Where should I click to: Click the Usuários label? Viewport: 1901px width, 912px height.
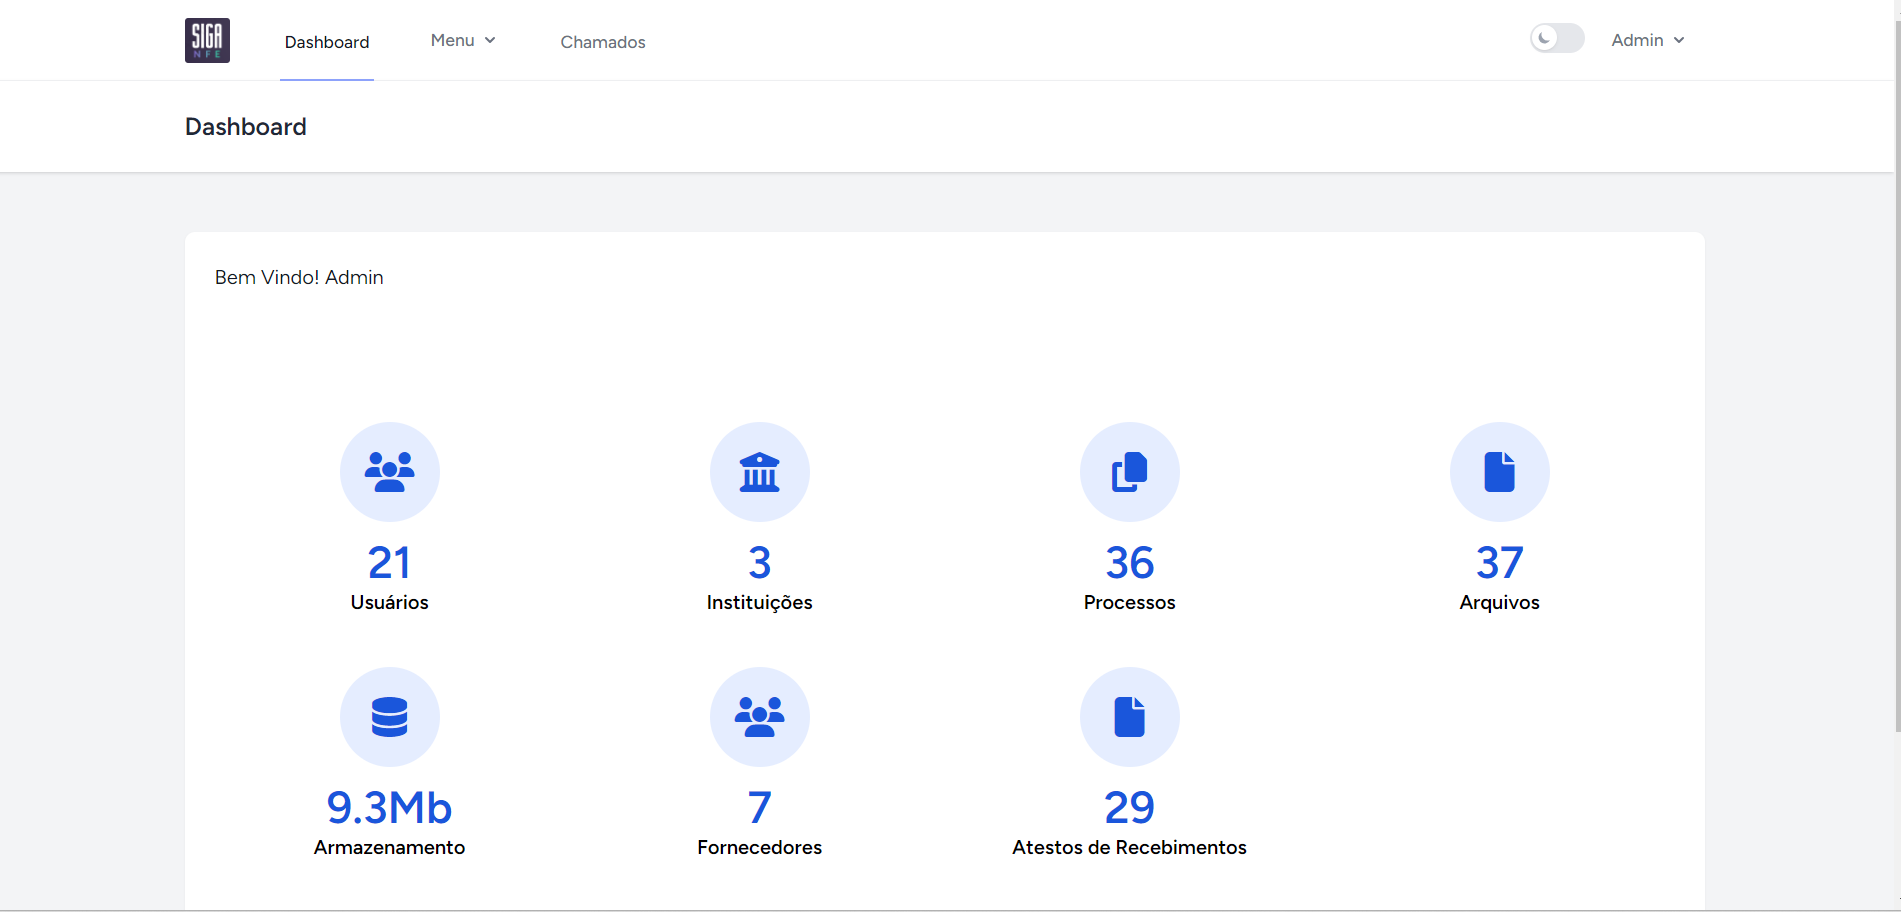click(x=390, y=602)
